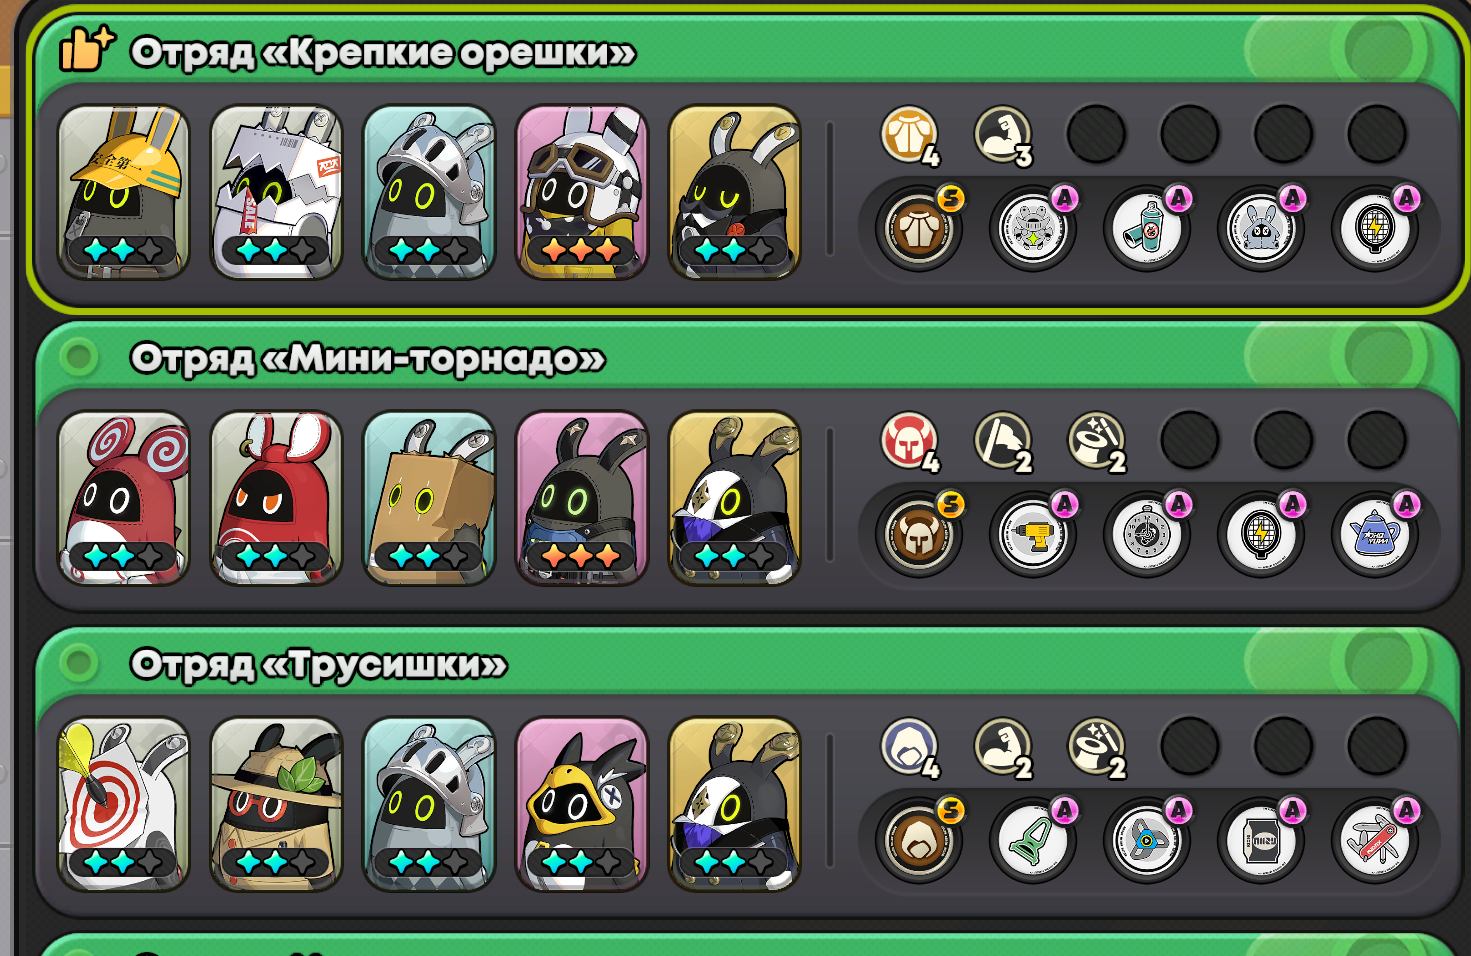Select the knight helmet bunny in Трусишки

430,804
